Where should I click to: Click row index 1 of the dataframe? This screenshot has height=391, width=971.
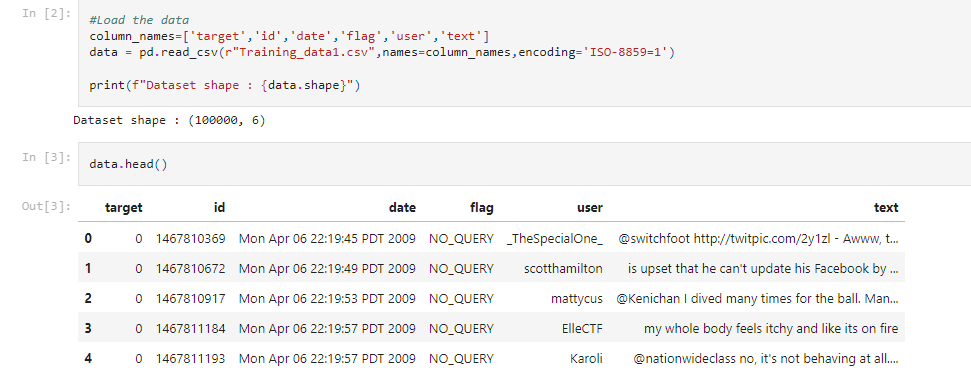(x=88, y=269)
